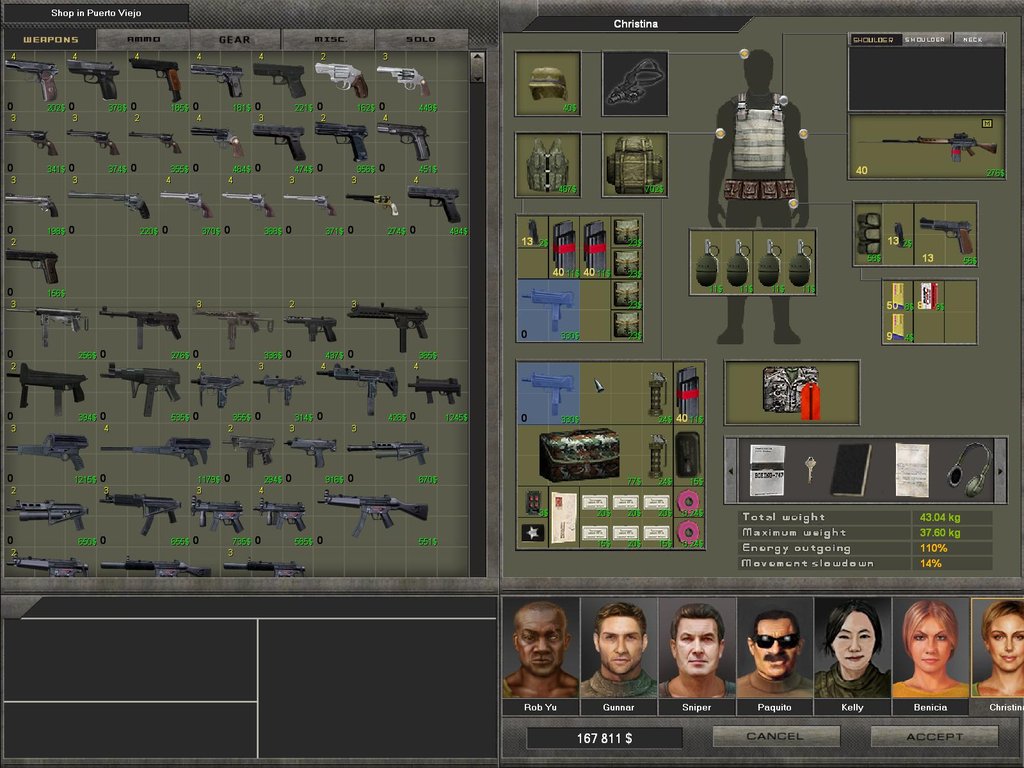The width and height of the screenshot is (1024, 768).
Task: Click the quest items strip left arrow
Action: coord(731,470)
